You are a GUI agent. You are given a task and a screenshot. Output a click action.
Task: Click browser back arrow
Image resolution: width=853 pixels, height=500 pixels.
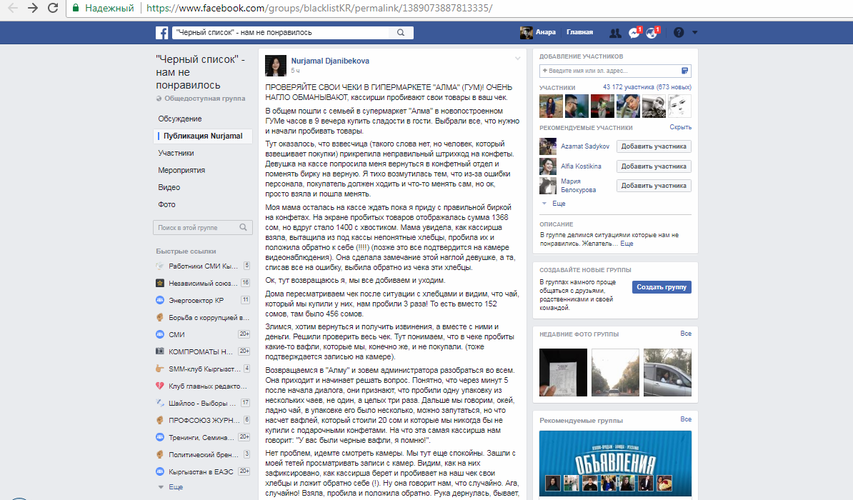pyautogui.click(x=10, y=8)
